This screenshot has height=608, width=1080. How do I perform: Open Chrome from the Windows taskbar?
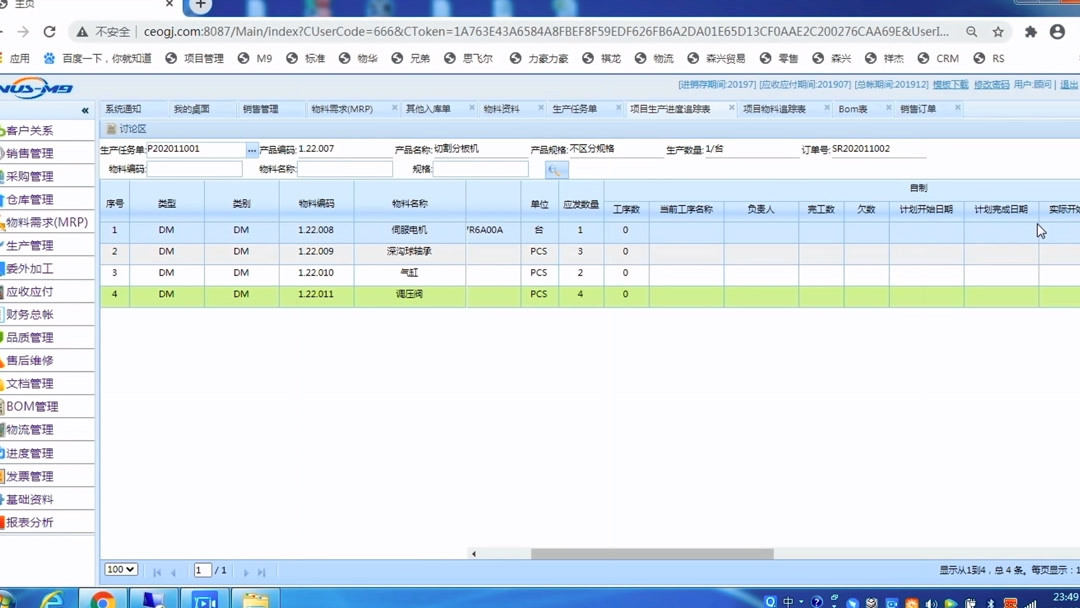click(x=103, y=599)
